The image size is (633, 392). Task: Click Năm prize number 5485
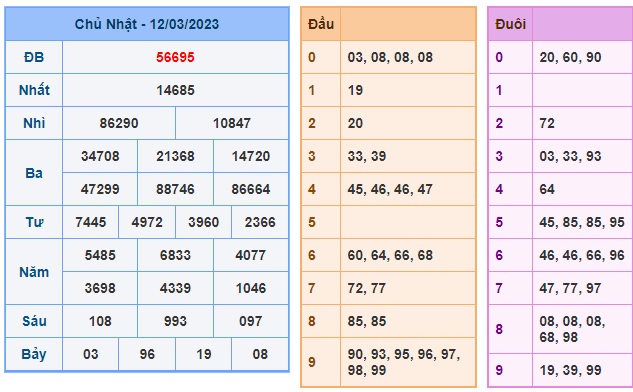(100, 255)
